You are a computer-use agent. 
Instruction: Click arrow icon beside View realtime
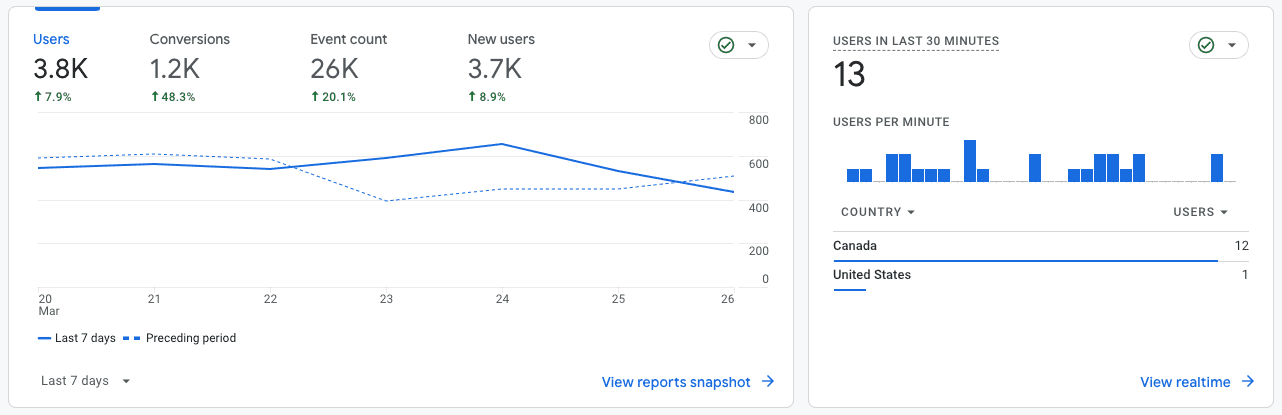(x=1248, y=382)
